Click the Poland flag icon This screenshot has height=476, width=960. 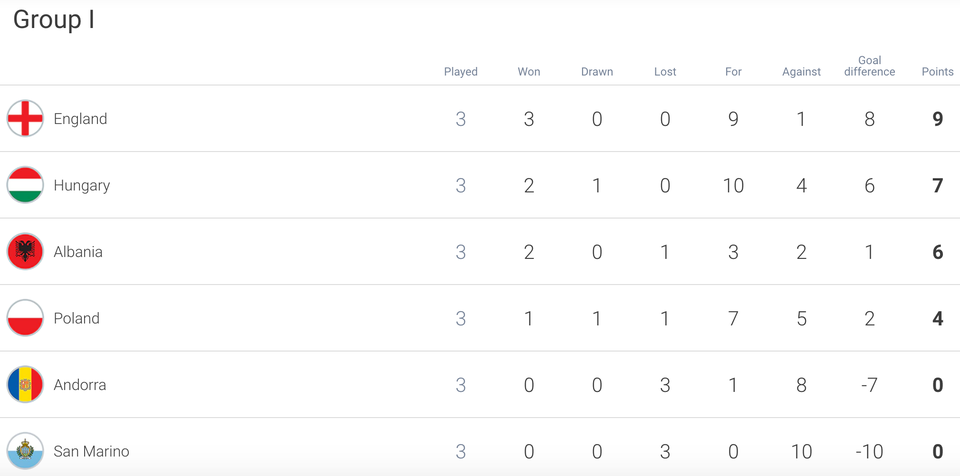tap(25, 318)
